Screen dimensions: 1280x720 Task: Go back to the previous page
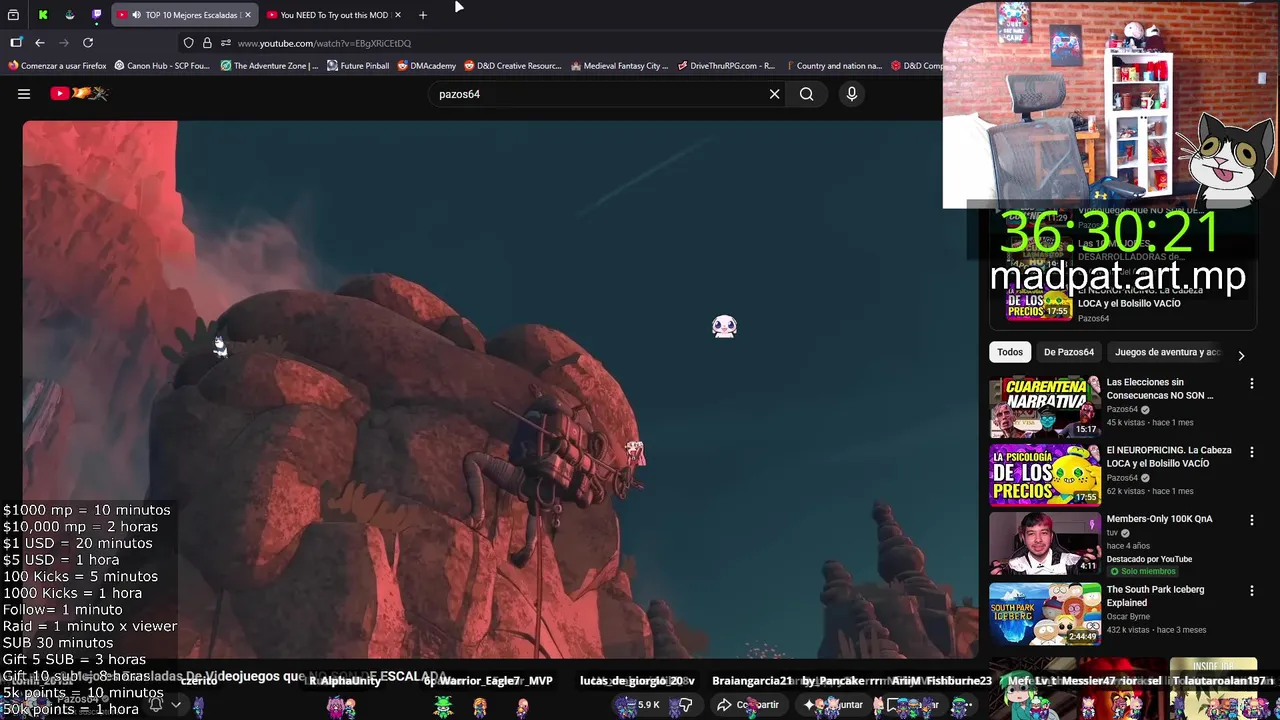click(x=40, y=43)
